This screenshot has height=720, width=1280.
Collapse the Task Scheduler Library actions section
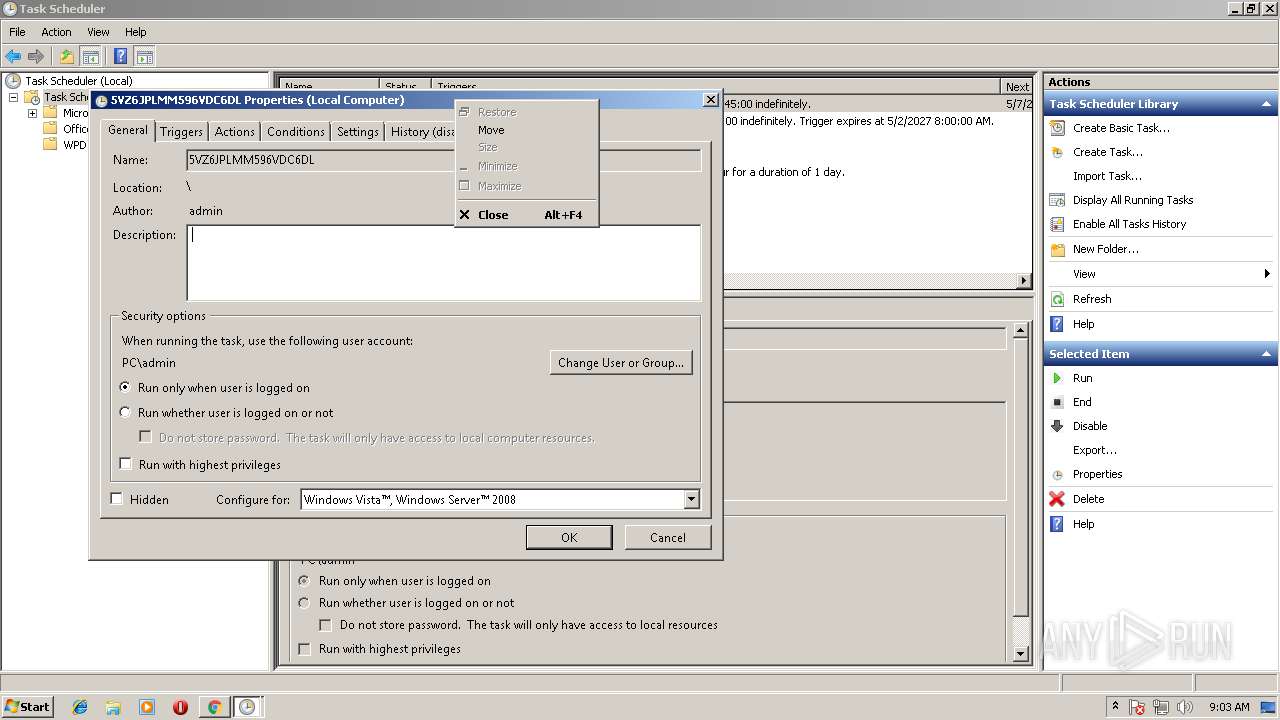click(1267, 104)
